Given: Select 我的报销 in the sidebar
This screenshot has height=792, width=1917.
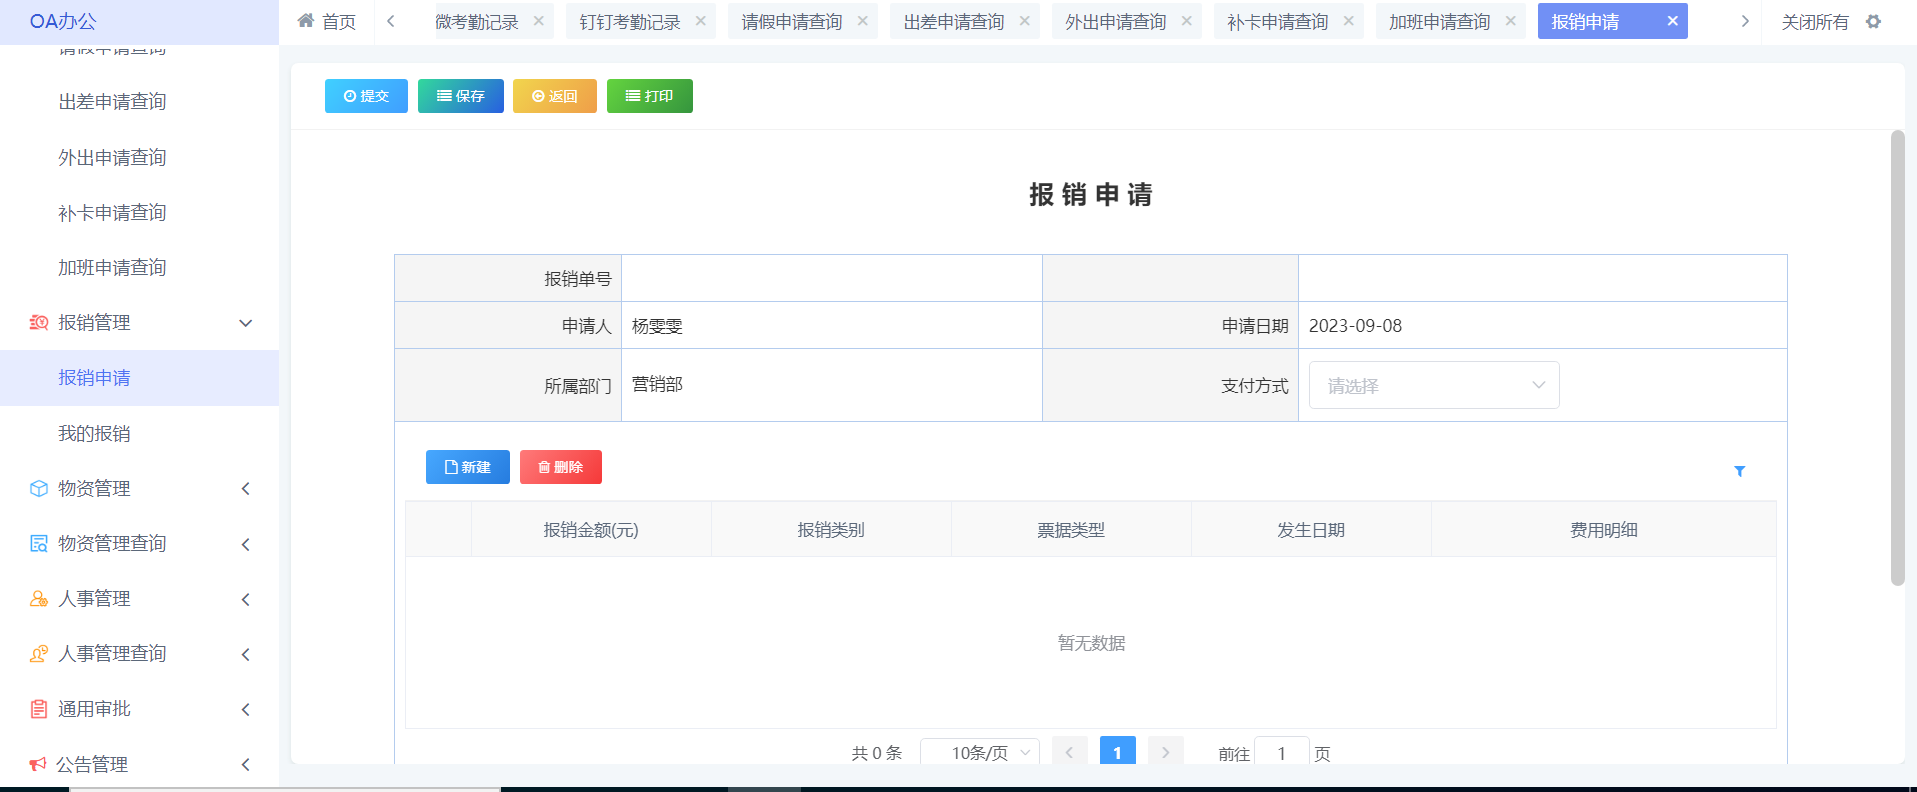Looking at the screenshot, I should [x=94, y=434].
